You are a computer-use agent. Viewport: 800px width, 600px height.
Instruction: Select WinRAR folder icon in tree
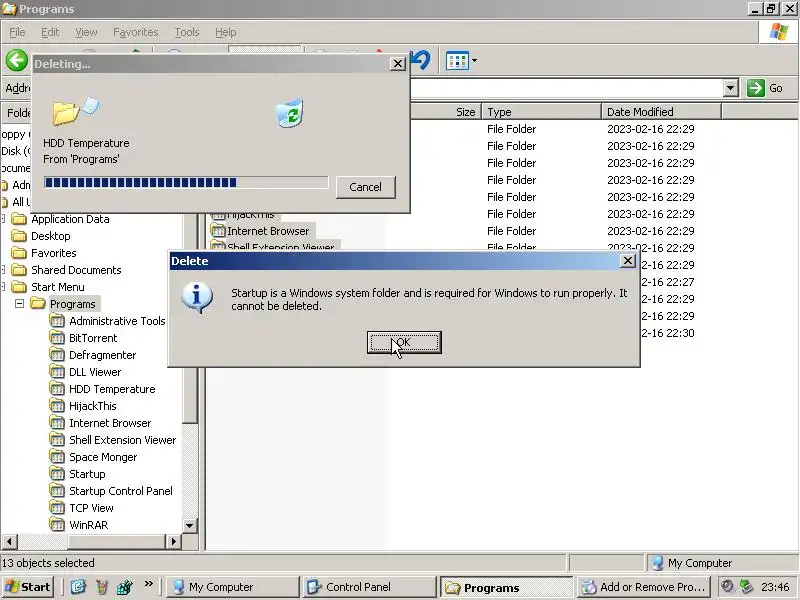click(57, 525)
